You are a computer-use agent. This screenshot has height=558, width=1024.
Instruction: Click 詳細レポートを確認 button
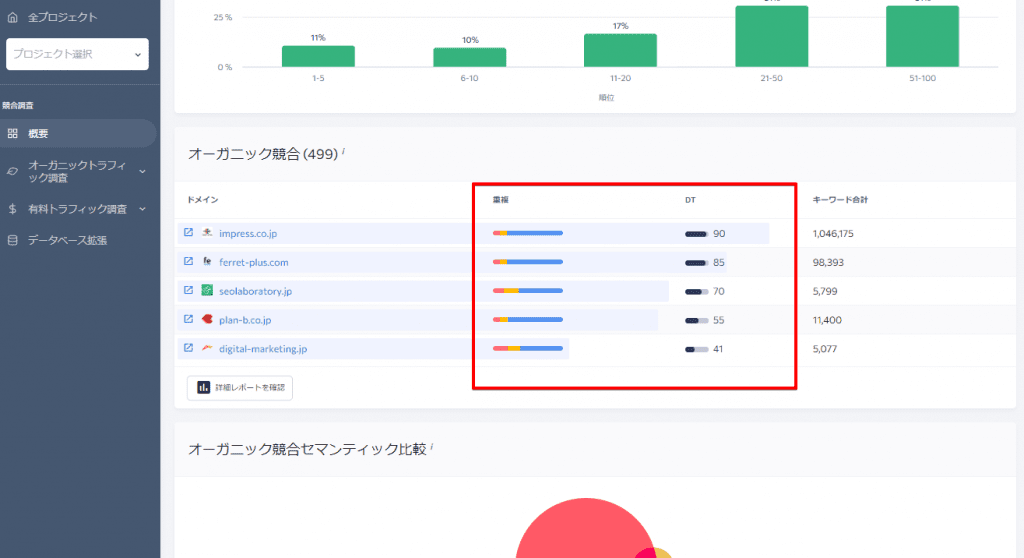tap(240, 387)
